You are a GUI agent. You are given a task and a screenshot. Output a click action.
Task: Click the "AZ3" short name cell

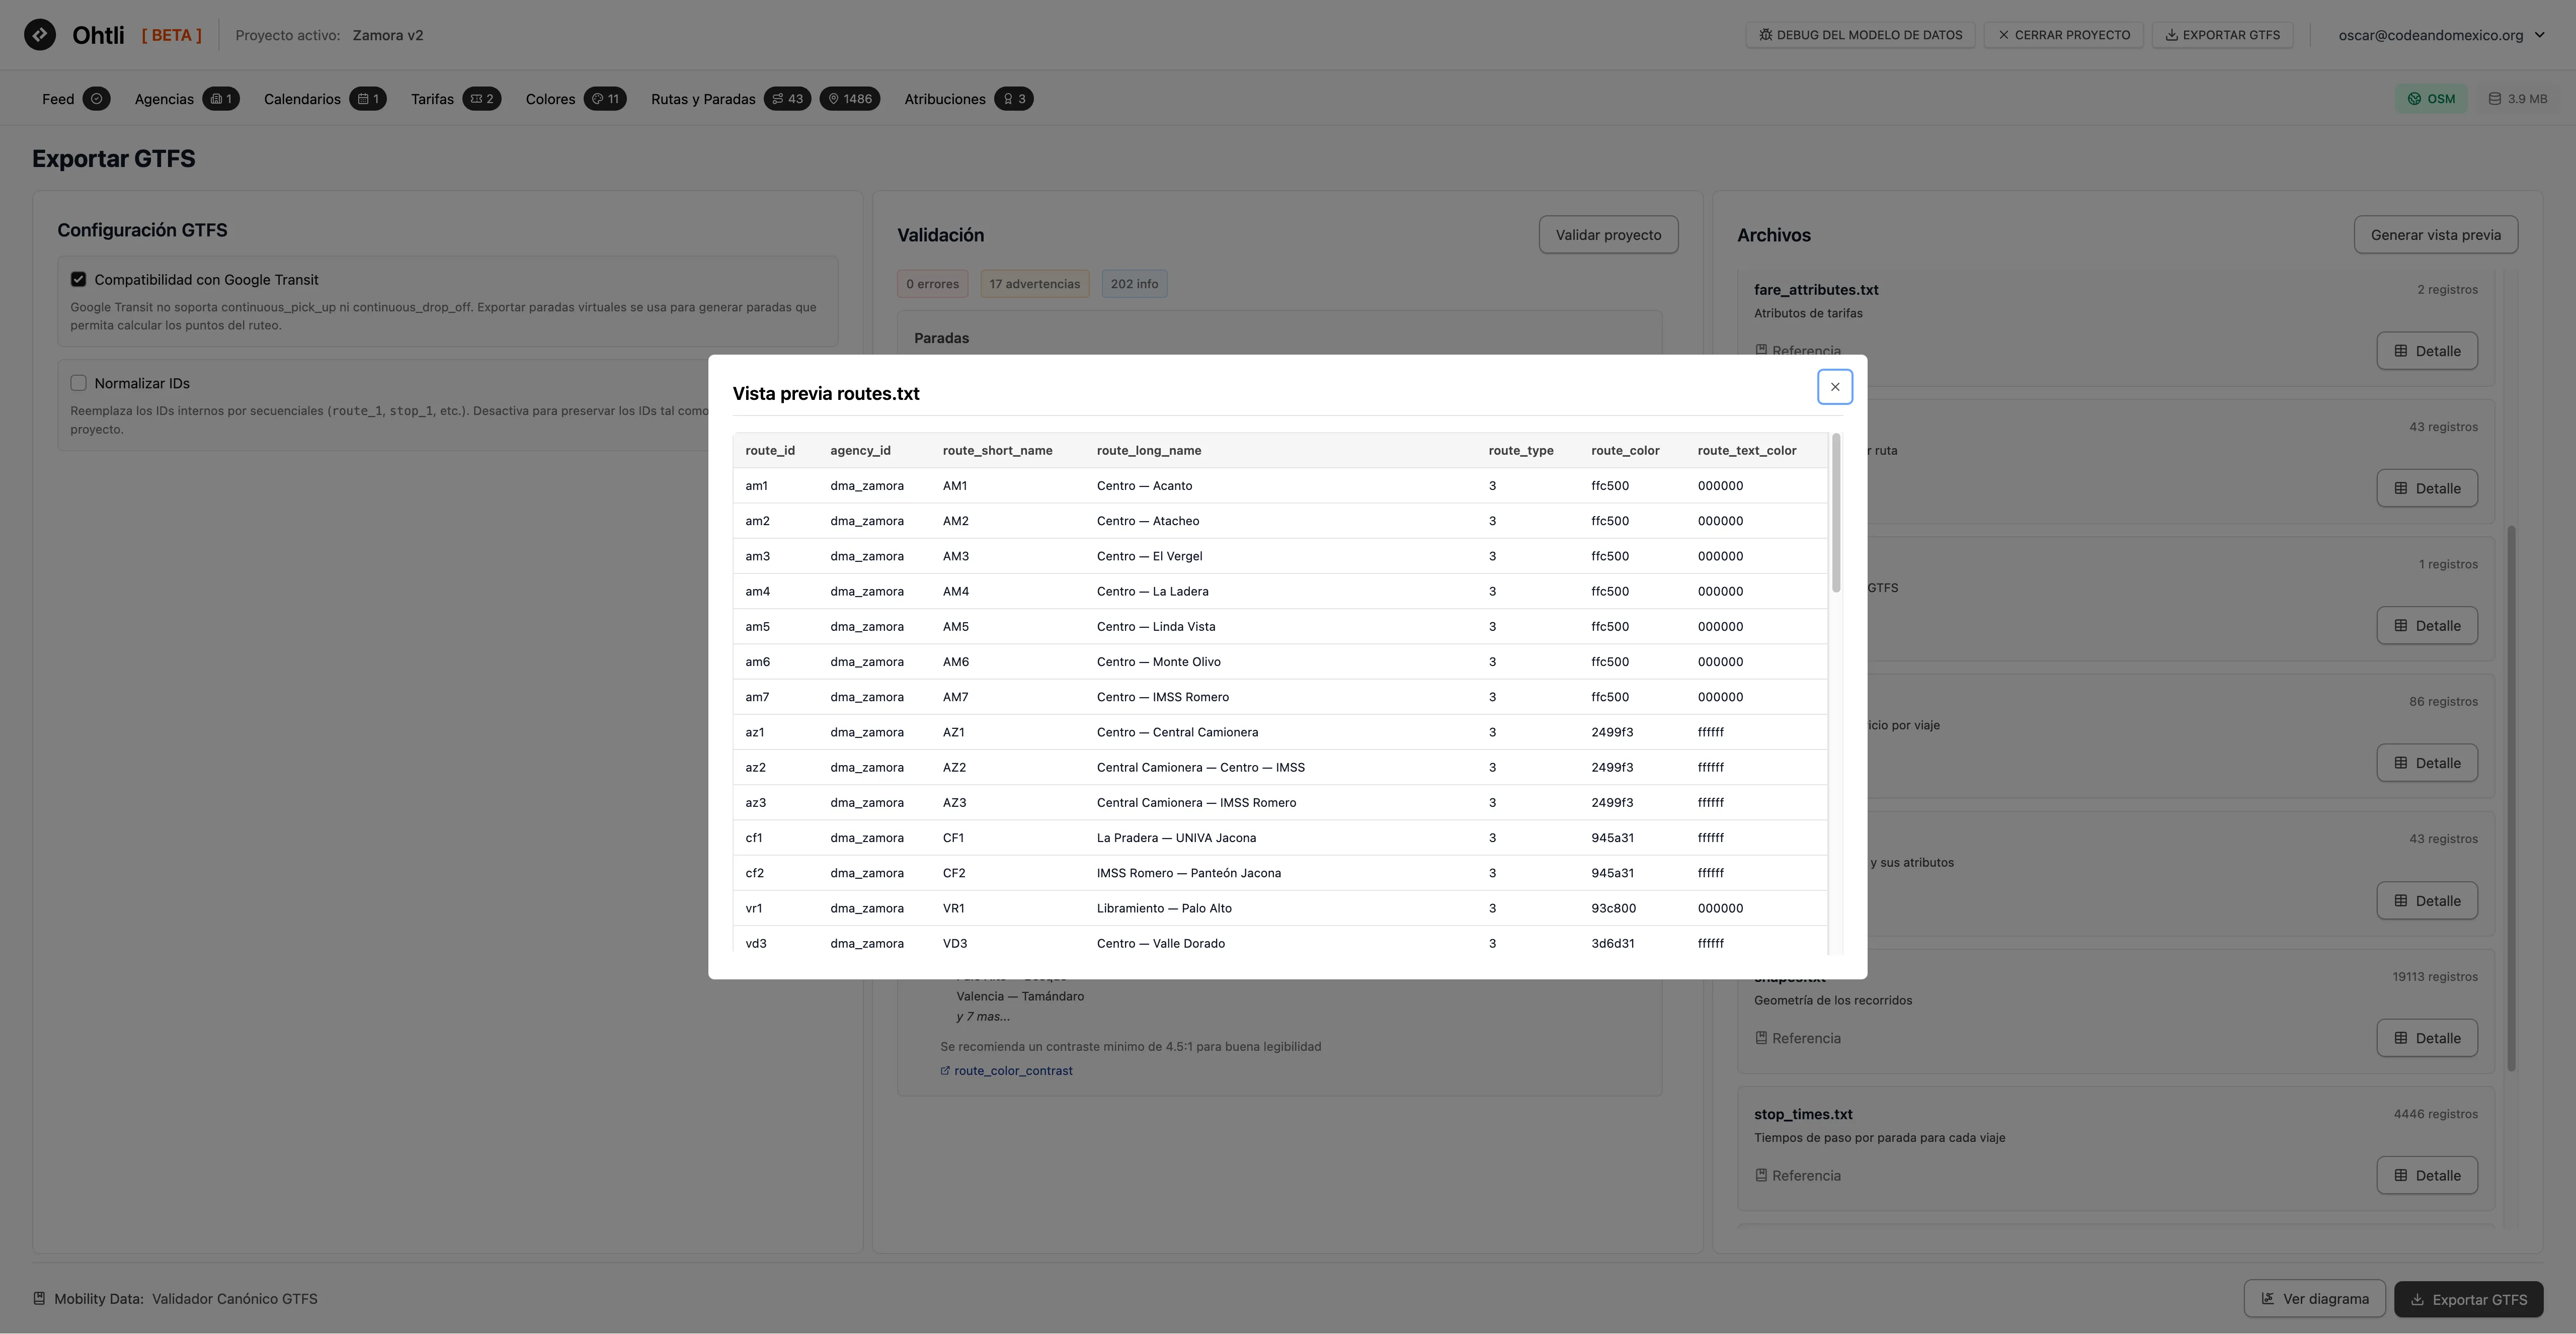tap(954, 803)
